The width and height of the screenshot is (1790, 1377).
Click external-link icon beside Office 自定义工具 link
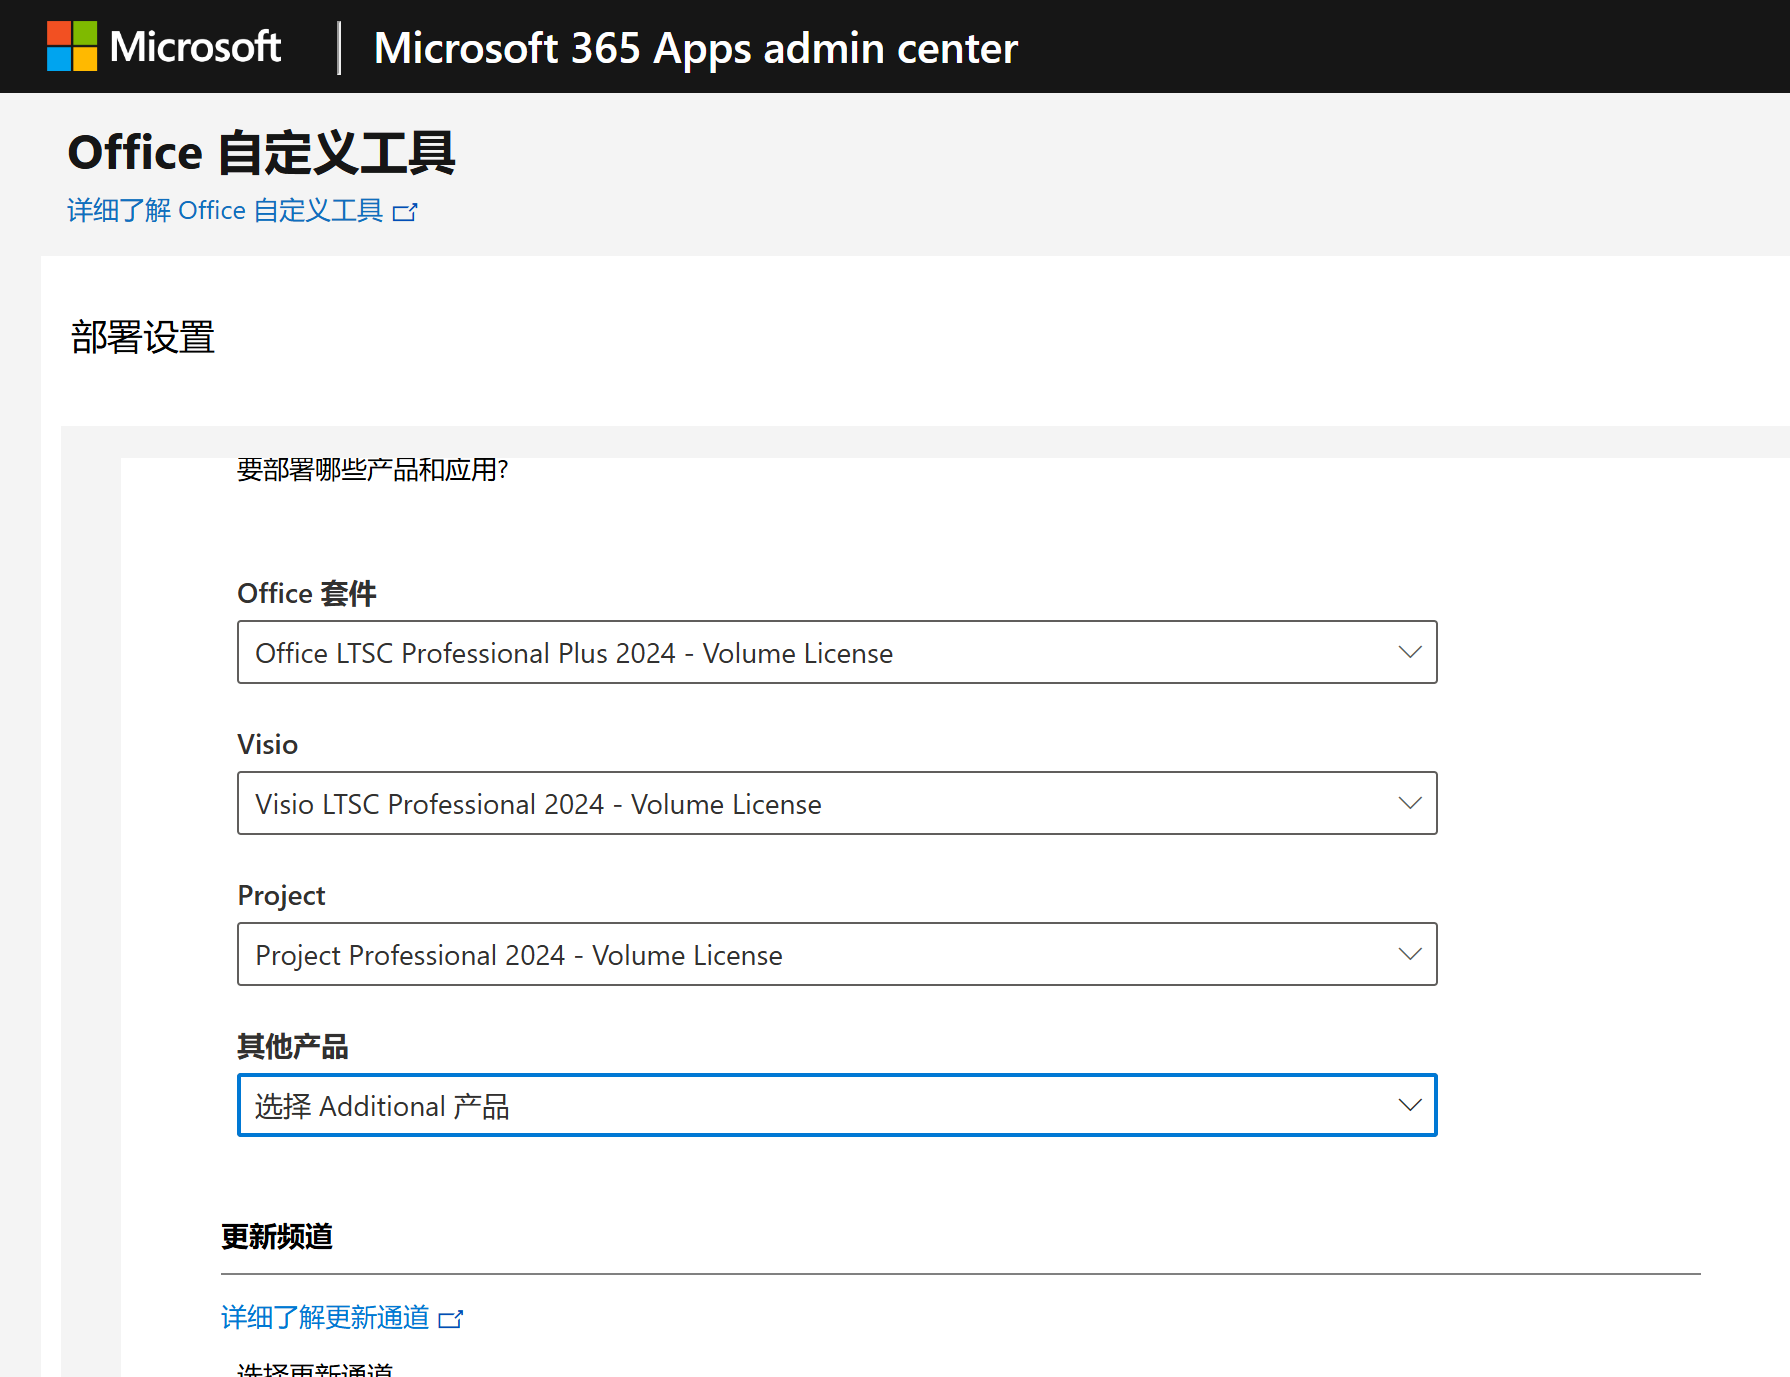tap(405, 212)
